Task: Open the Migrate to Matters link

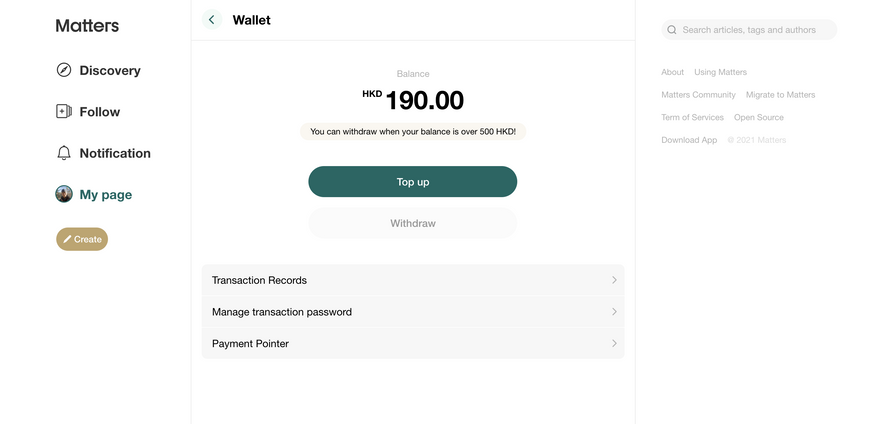Action: [780, 94]
